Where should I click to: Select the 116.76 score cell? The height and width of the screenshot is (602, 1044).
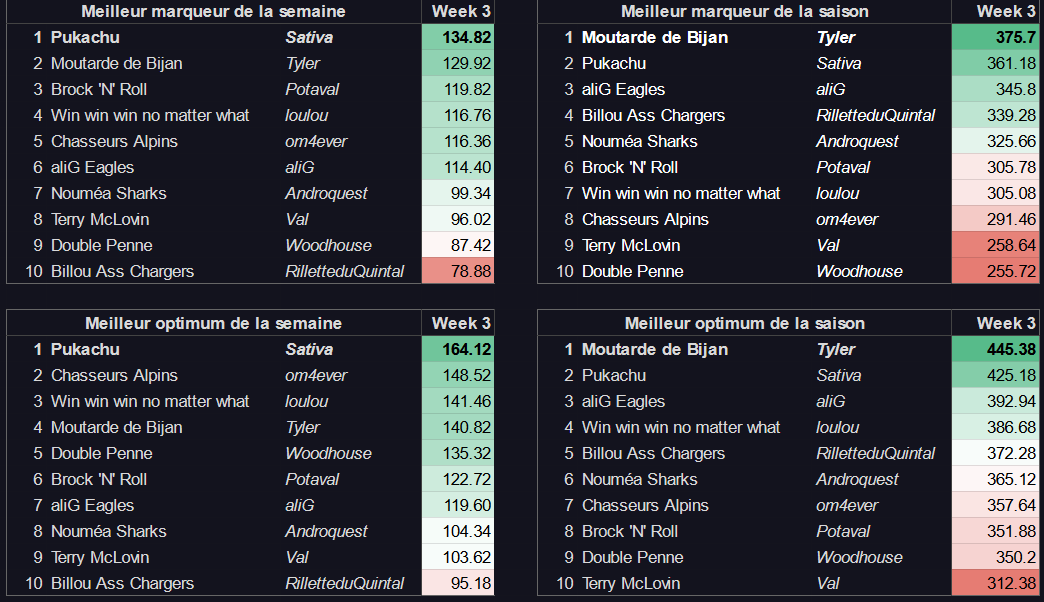[x=460, y=115]
